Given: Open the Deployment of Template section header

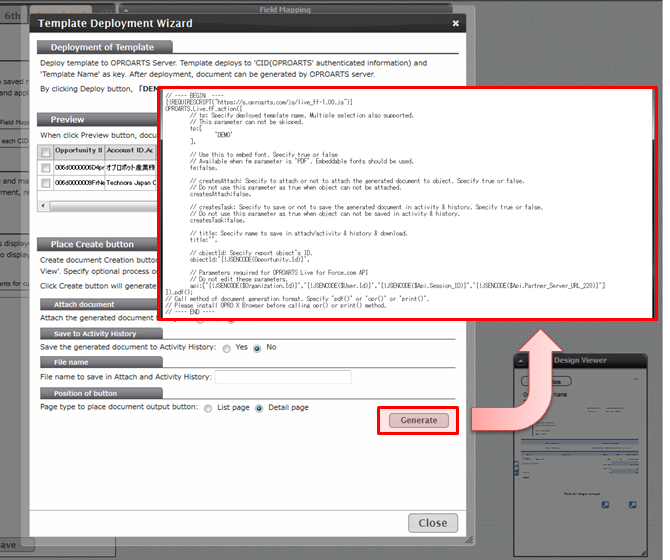Looking at the screenshot, I should pyautogui.click(x=104, y=47).
